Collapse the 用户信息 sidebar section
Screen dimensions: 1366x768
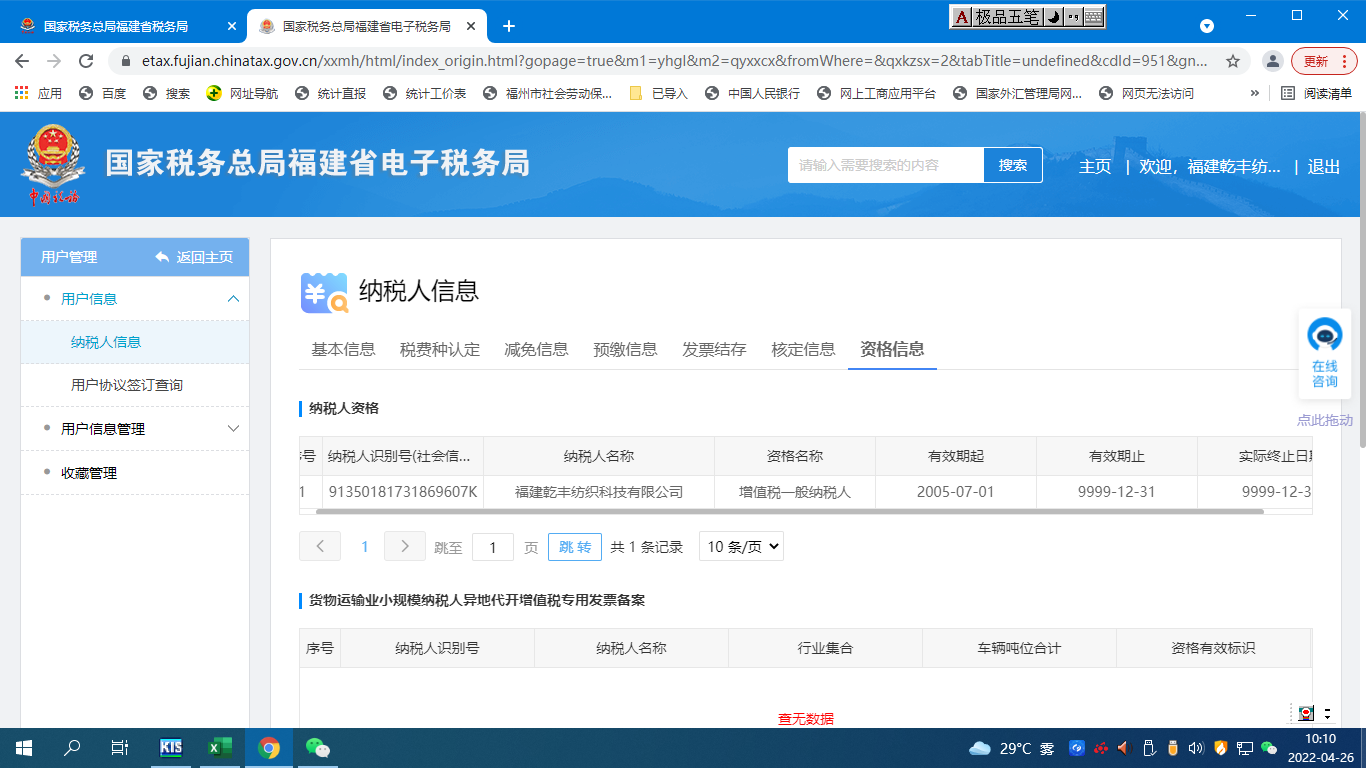234,299
